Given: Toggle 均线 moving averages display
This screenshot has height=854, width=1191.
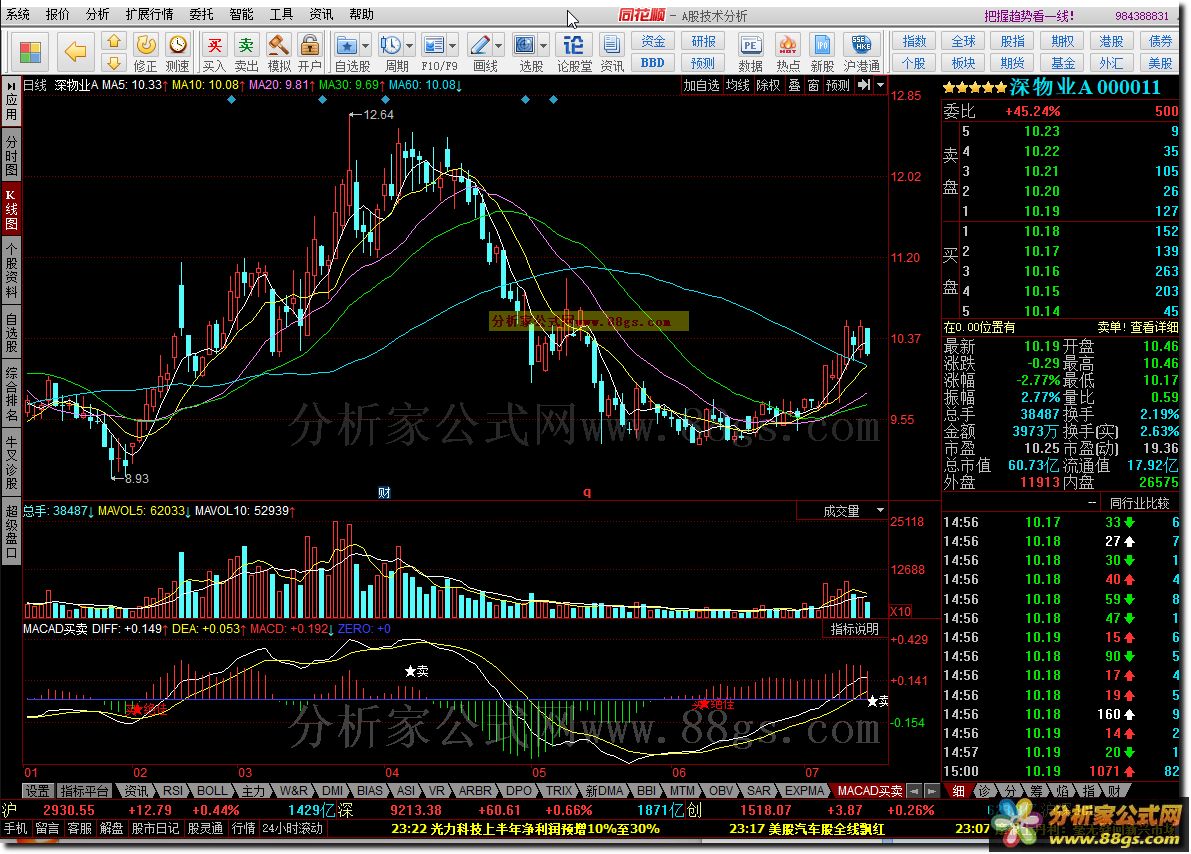Looking at the screenshot, I should coord(738,85).
